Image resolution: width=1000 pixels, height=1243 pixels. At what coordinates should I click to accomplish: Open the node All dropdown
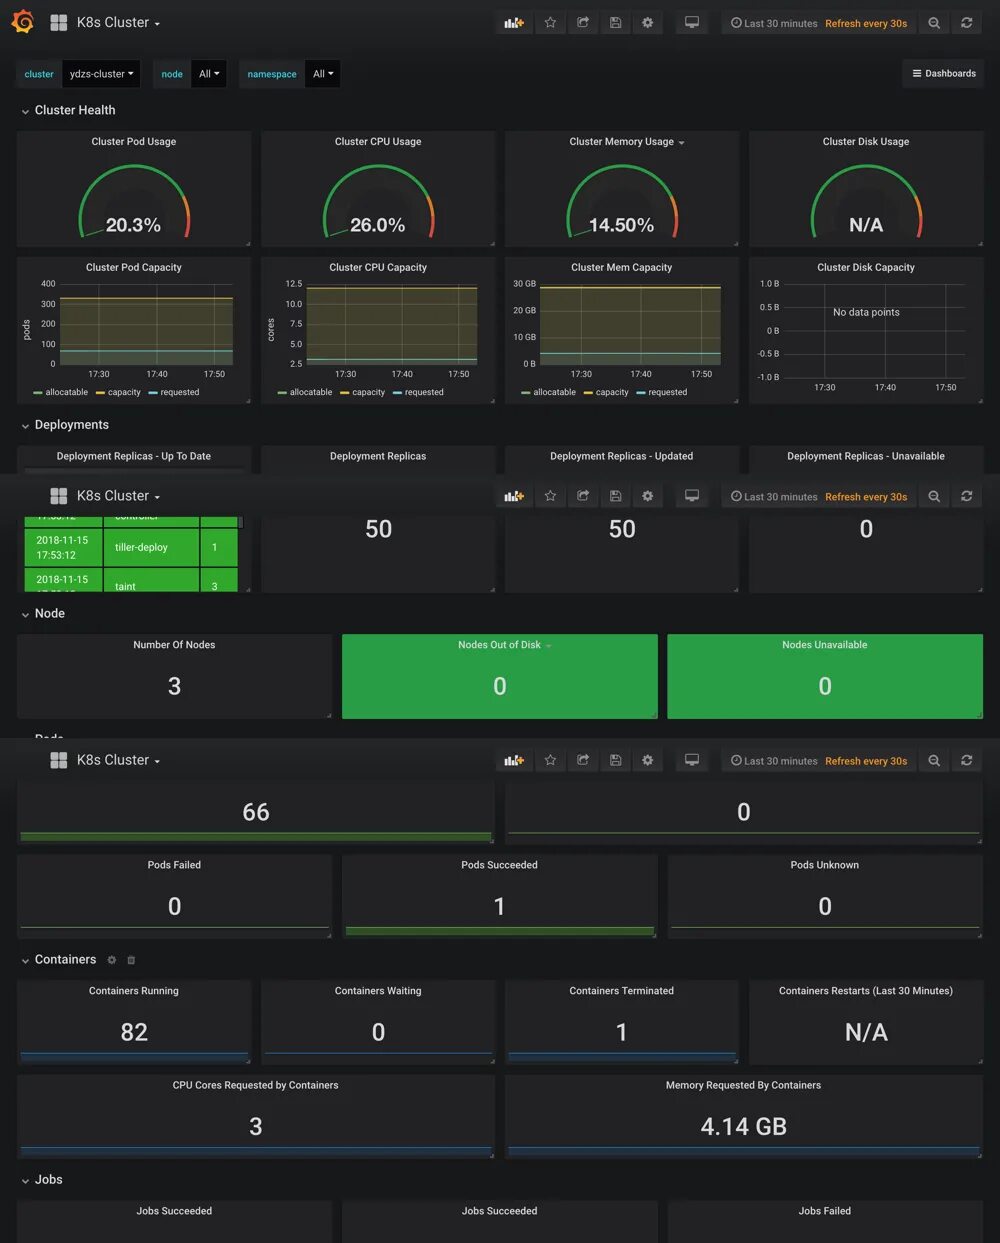pyautogui.click(x=208, y=73)
